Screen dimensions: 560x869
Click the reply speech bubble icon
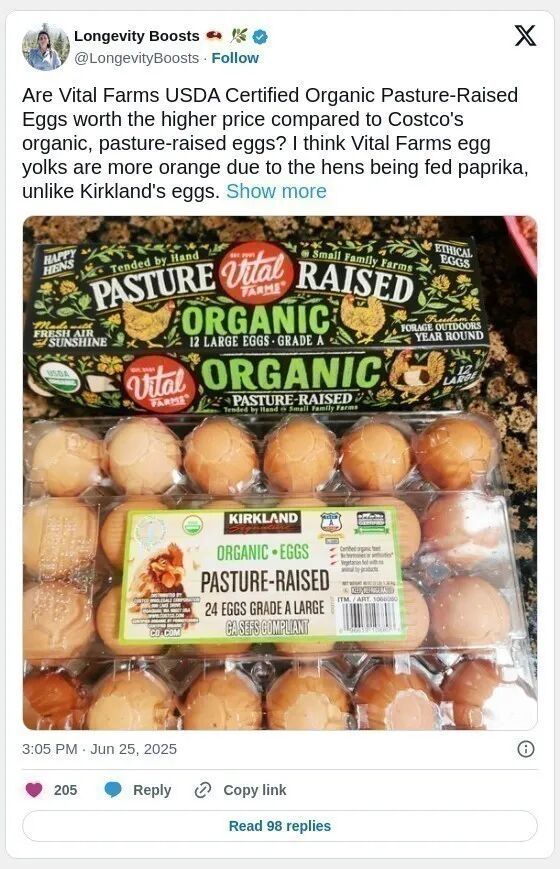pos(113,790)
